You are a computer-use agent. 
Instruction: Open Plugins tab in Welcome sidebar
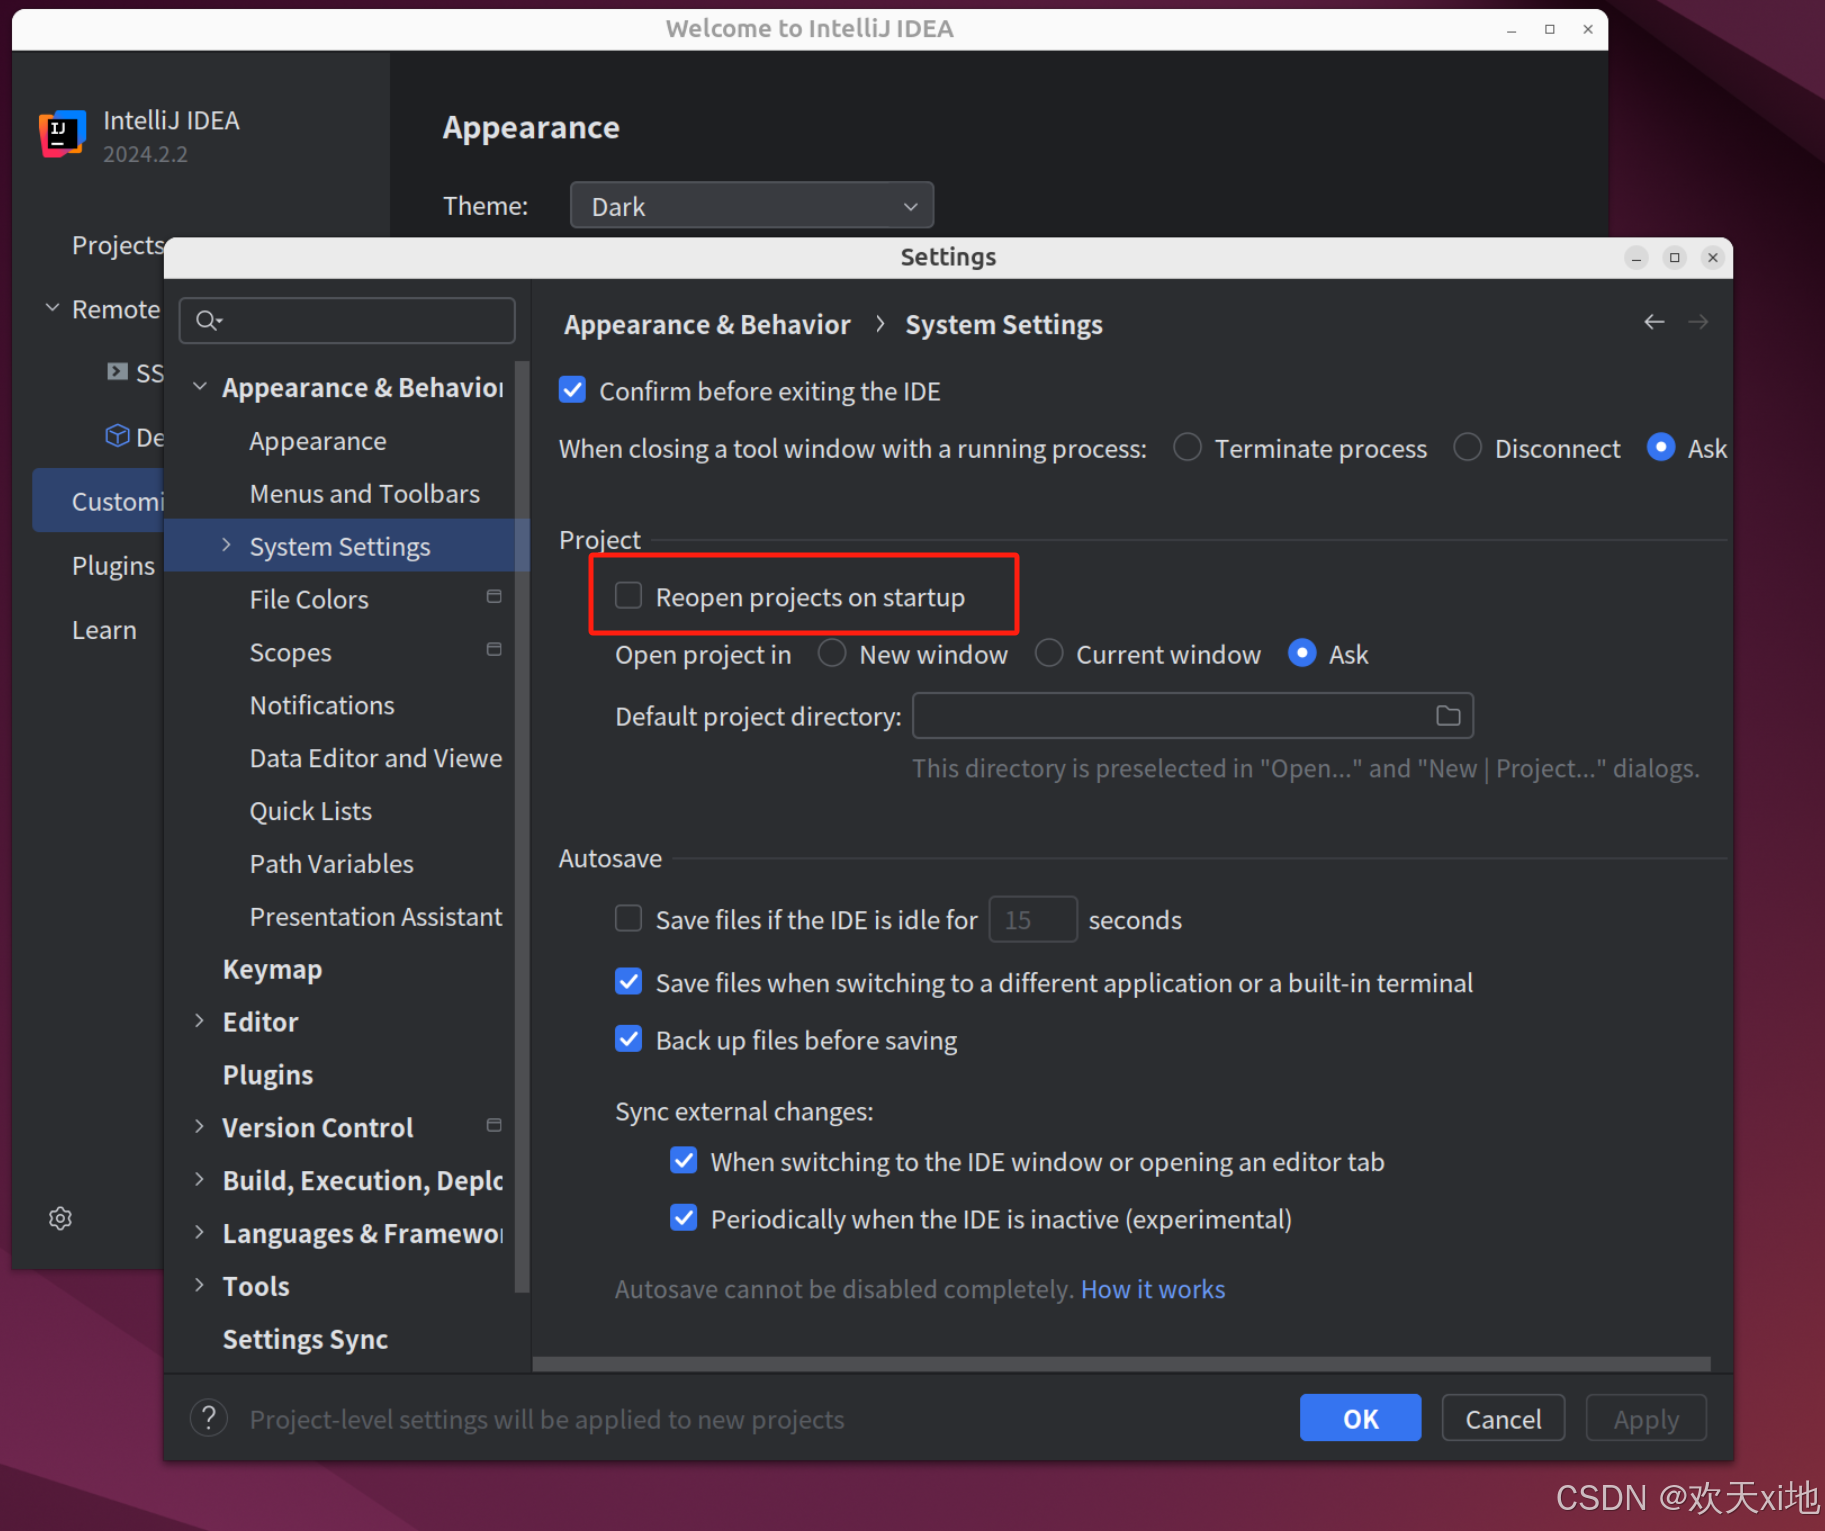pos(113,565)
